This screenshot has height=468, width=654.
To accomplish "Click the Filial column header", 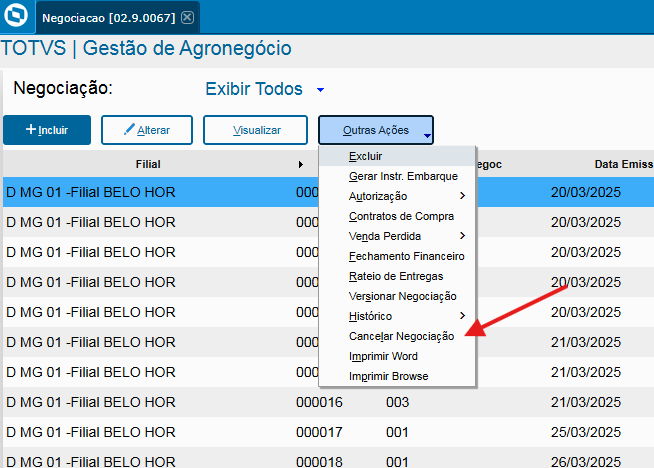I will pyautogui.click(x=148, y=164).
